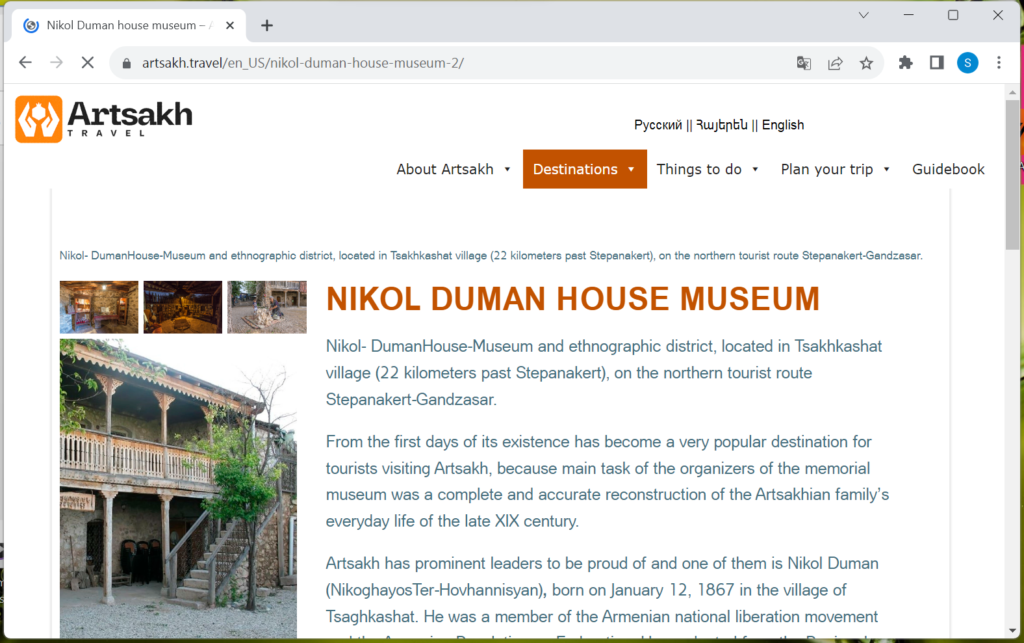Toggle the browser side panel
The width and height of the screenshot is (1024, 643).
click(x=937, y=63)
